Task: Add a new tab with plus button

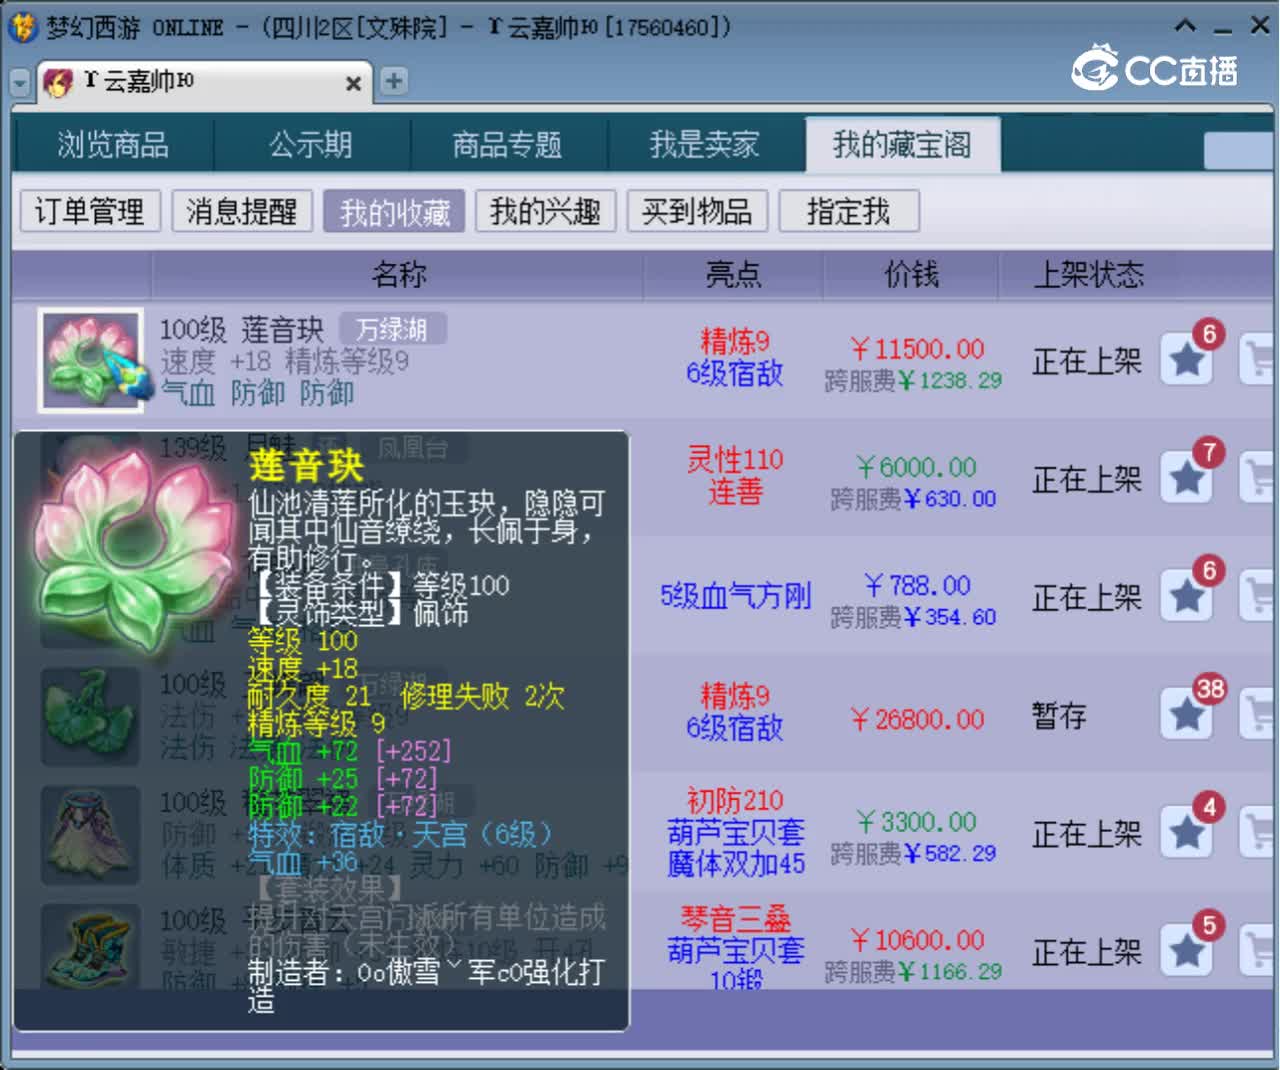Action: click(x=394, y=81)
